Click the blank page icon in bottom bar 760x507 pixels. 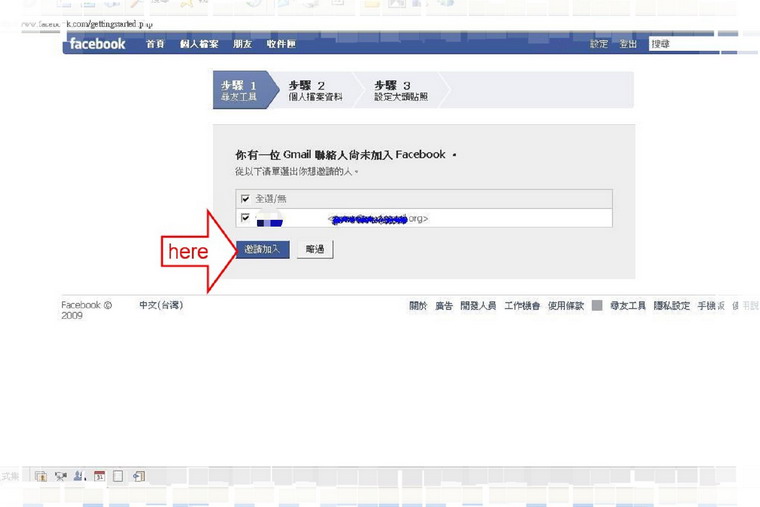pyautogui.click(x=118, y=476)
